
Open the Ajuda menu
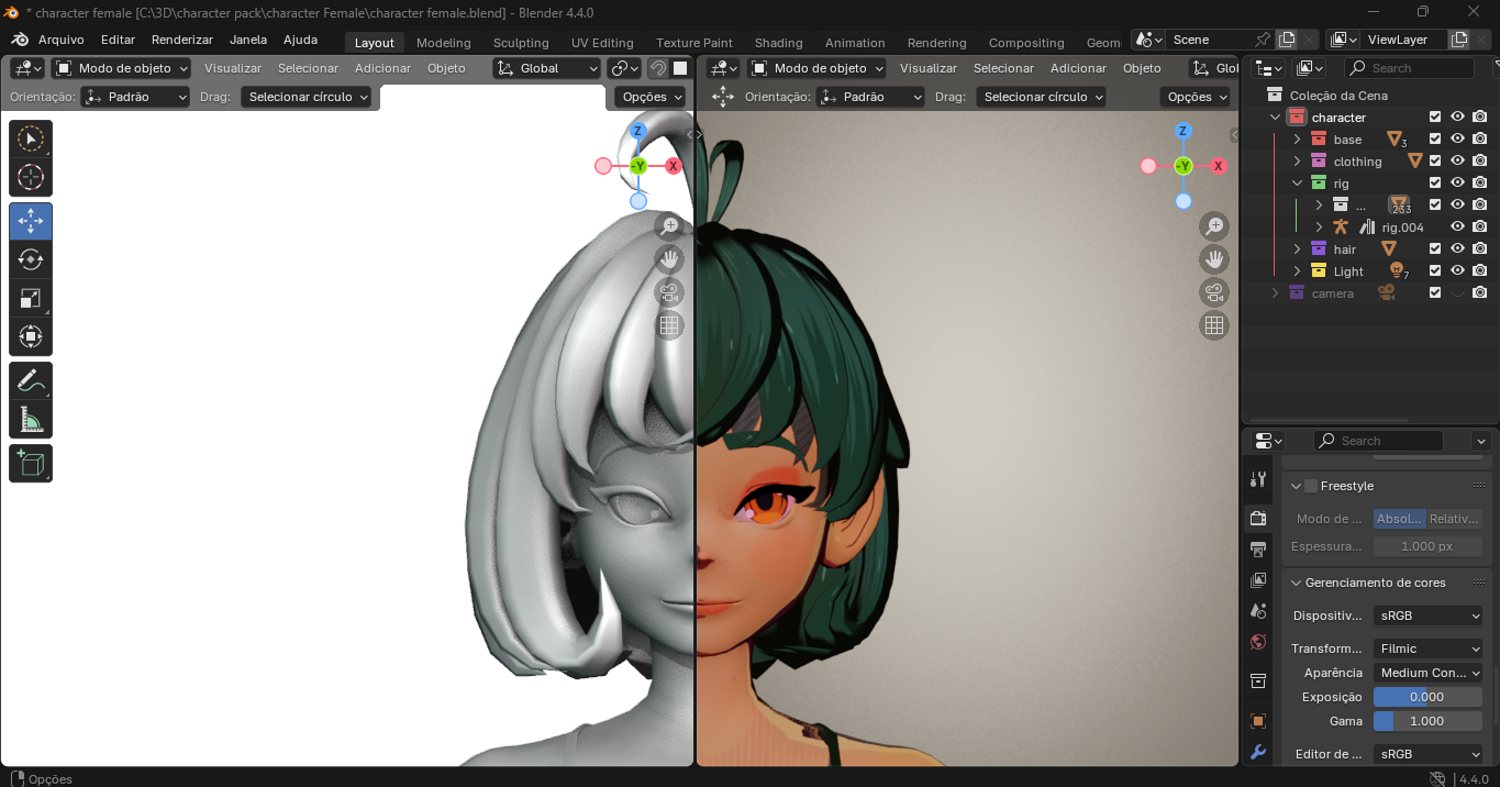pos(300,40)
